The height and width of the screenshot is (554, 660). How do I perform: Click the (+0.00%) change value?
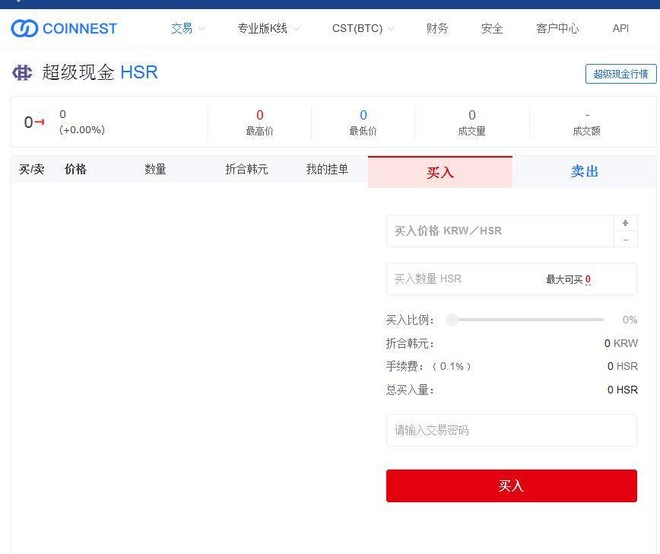point(82,130)
